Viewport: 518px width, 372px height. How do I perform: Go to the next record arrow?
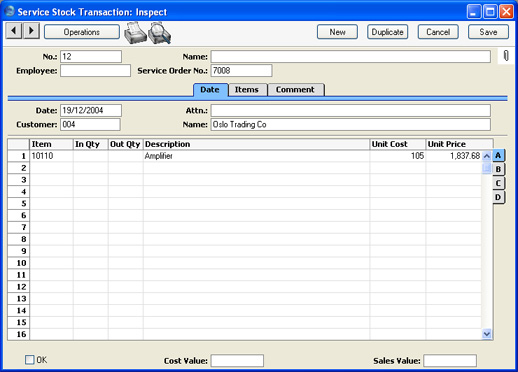(31, 31)
